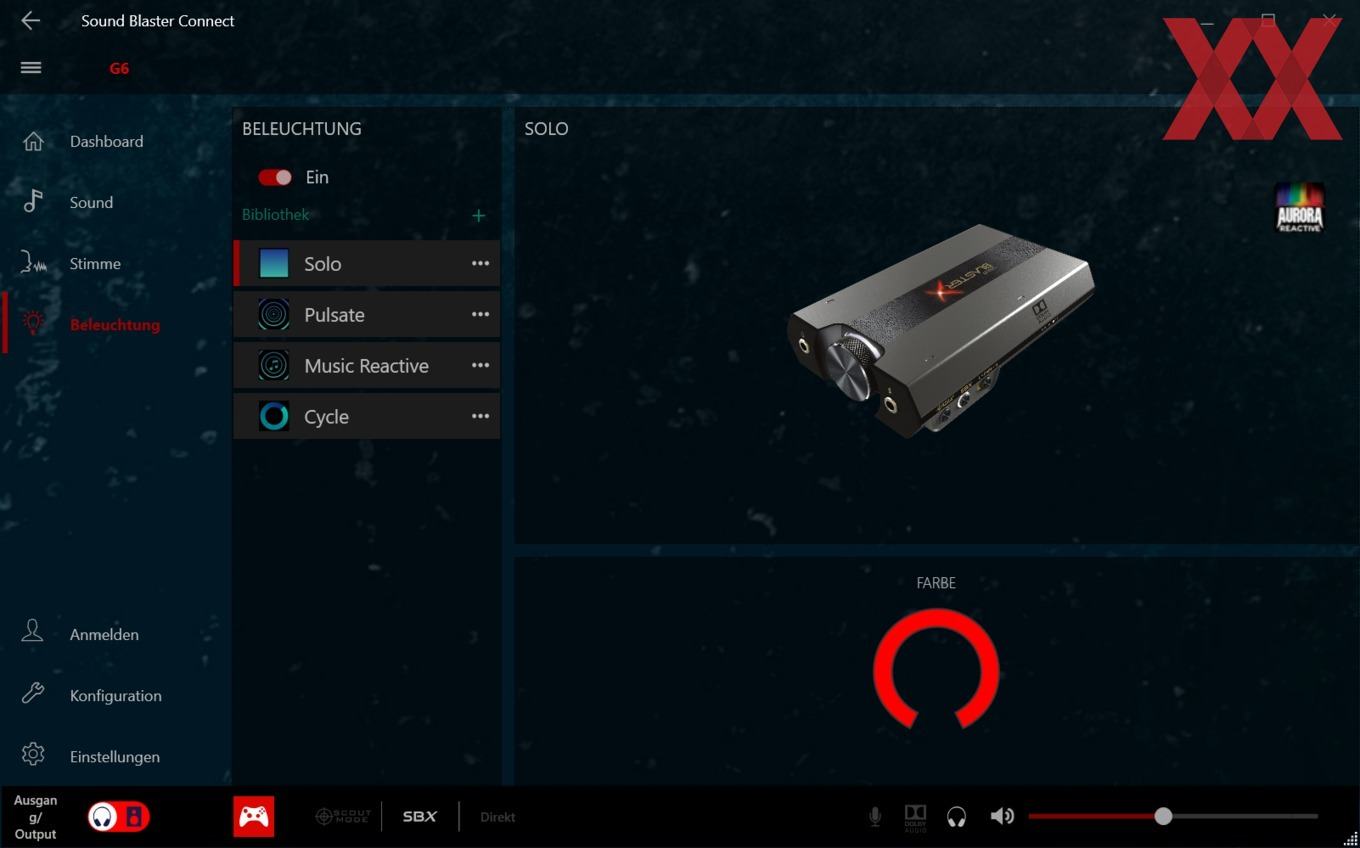Screen dimensions: 1360x848
Task: Click the master volume slider track
Action: [1173, 817]
